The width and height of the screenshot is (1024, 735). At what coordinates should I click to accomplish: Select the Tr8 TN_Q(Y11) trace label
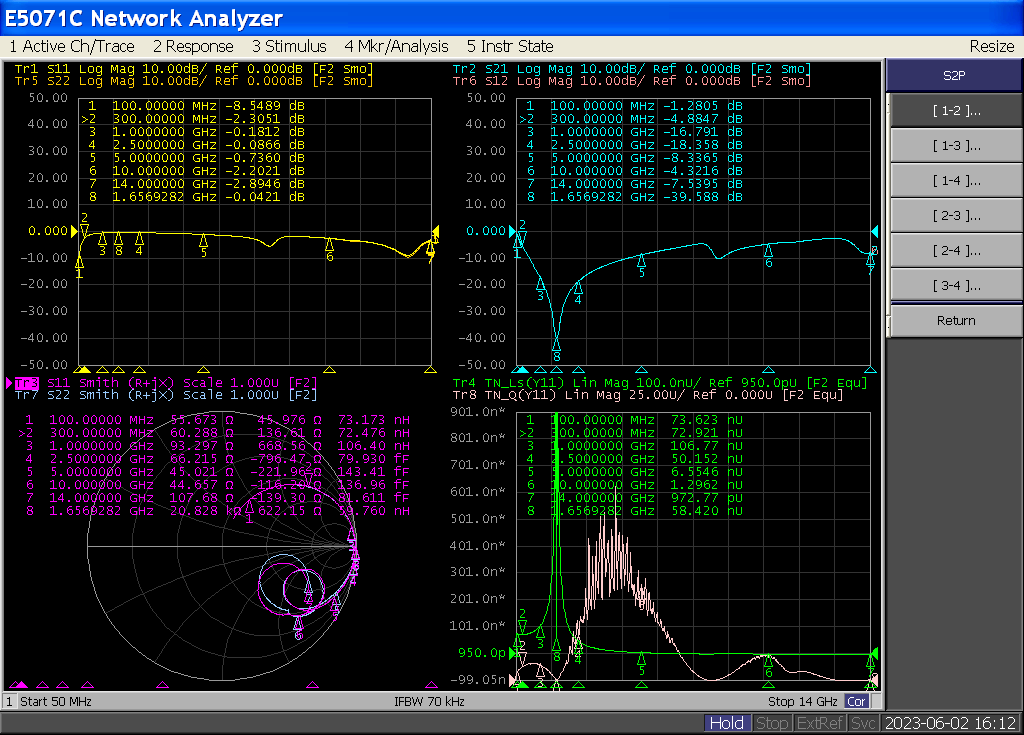[x=648, y=395]
